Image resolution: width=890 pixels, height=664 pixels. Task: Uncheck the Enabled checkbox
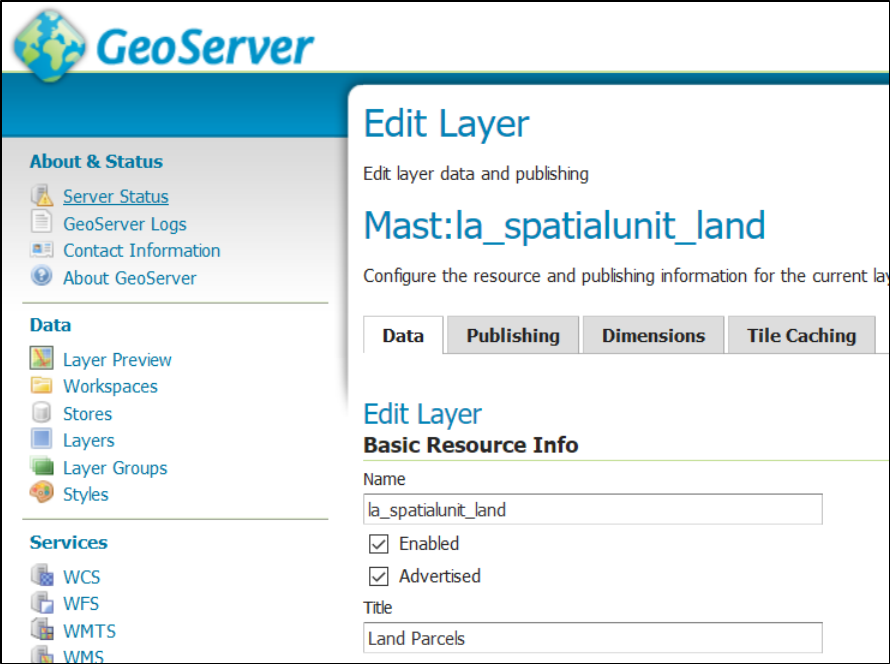378,544
